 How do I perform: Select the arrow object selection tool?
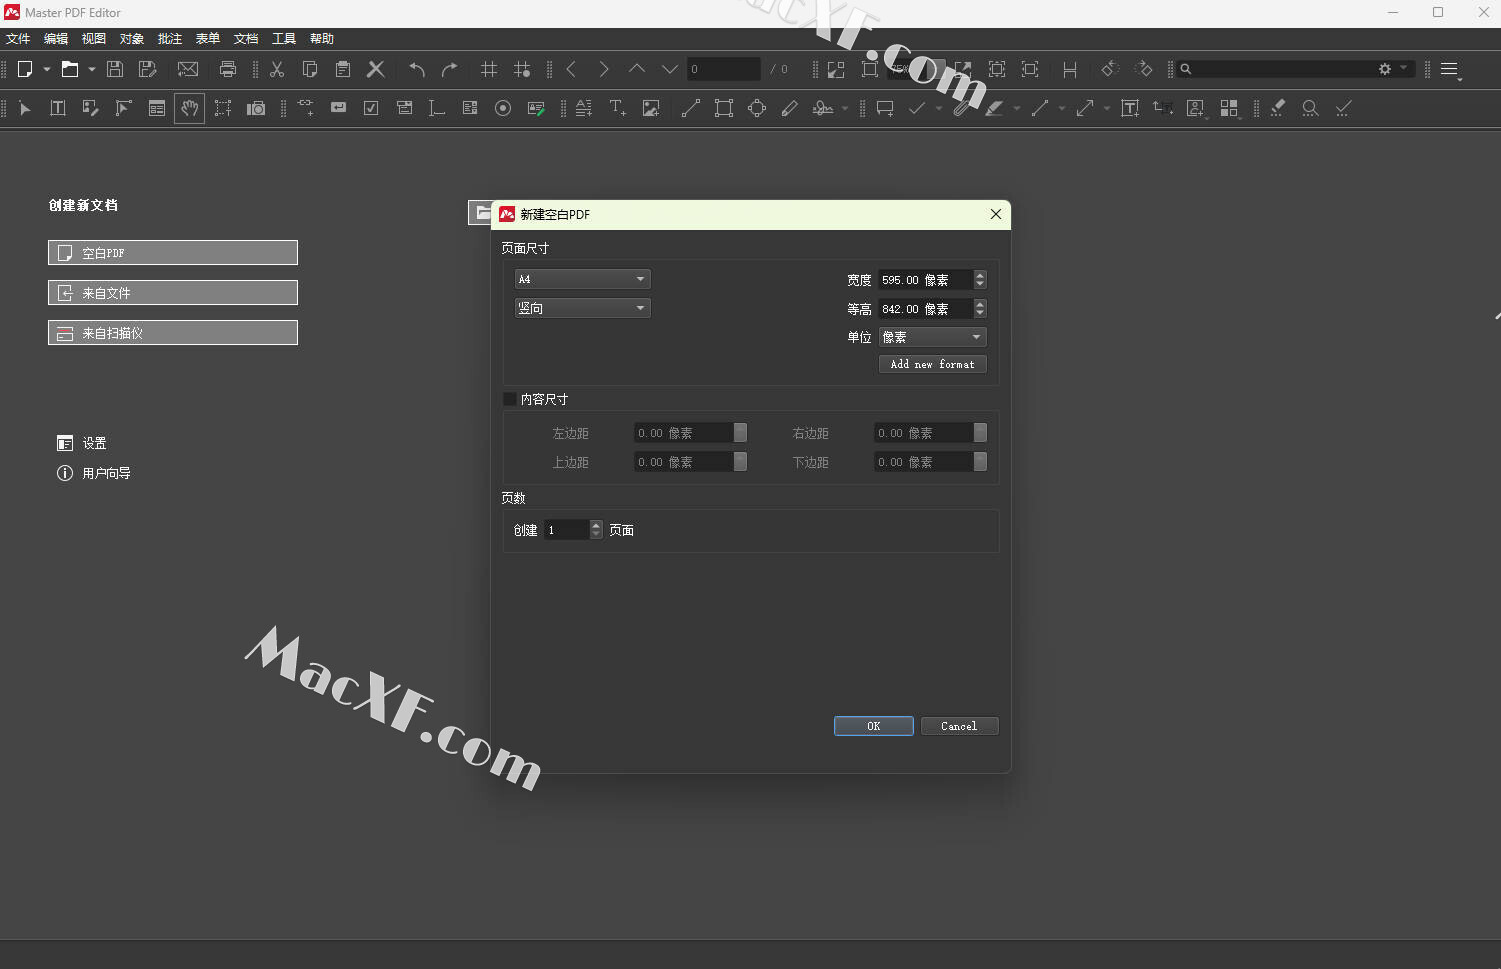(25, 108)
